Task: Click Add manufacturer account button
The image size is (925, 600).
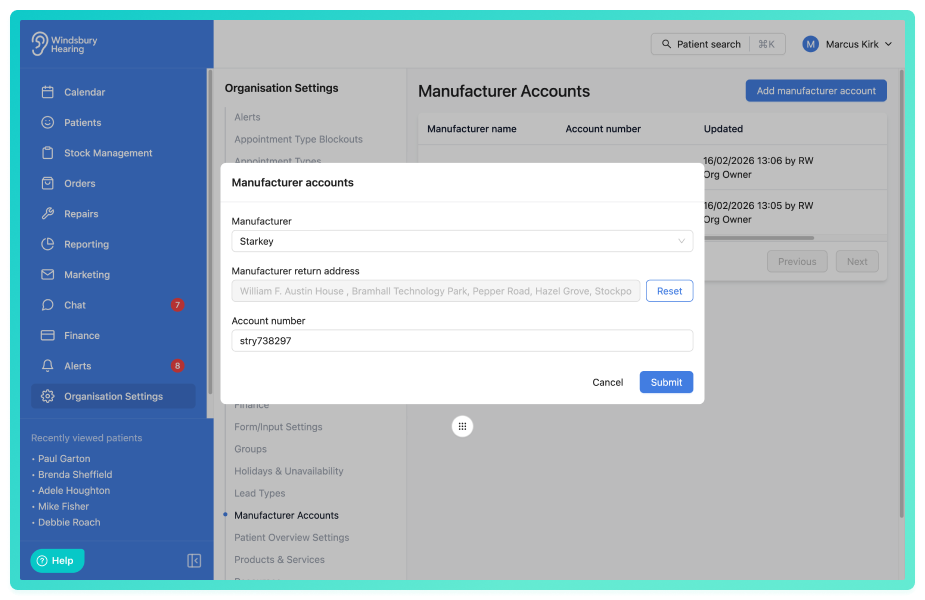Action: coord(816,91)
